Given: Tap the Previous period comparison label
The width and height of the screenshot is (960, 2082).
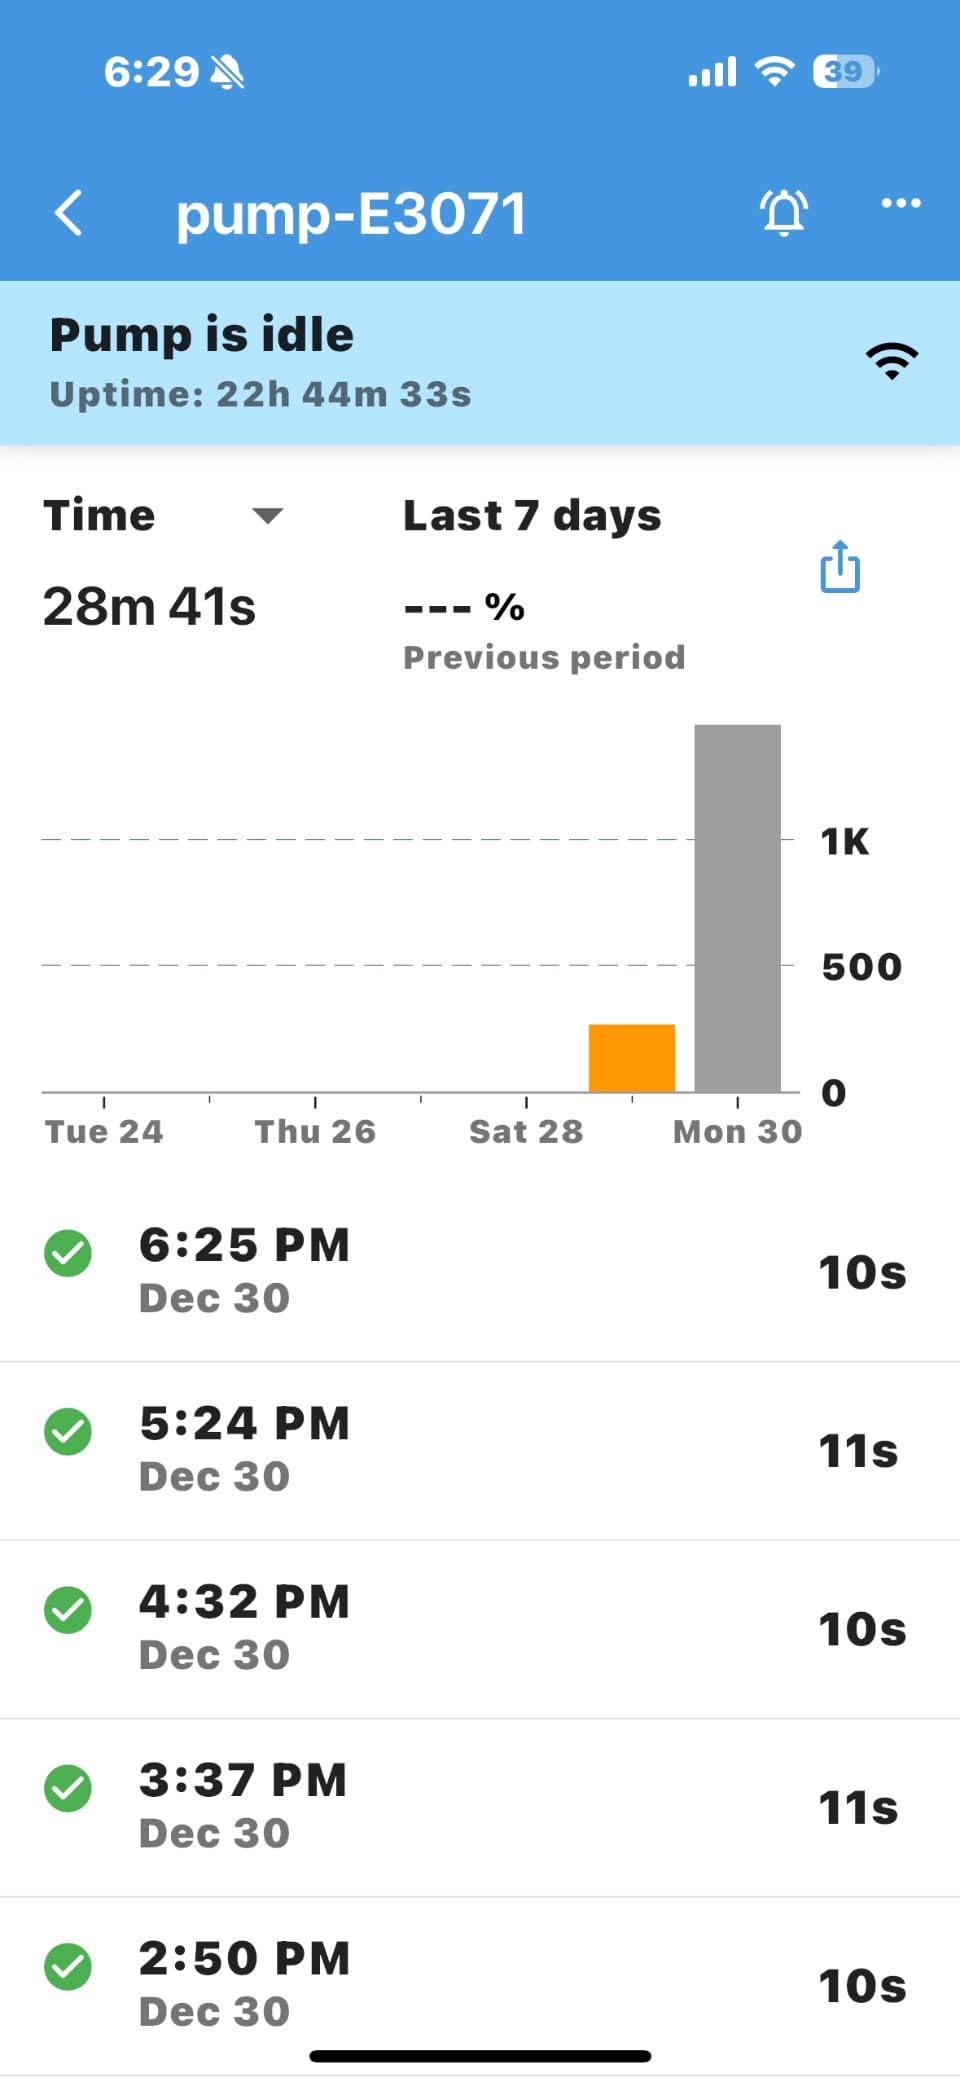Looking at the screenshot, I should 544,657.
